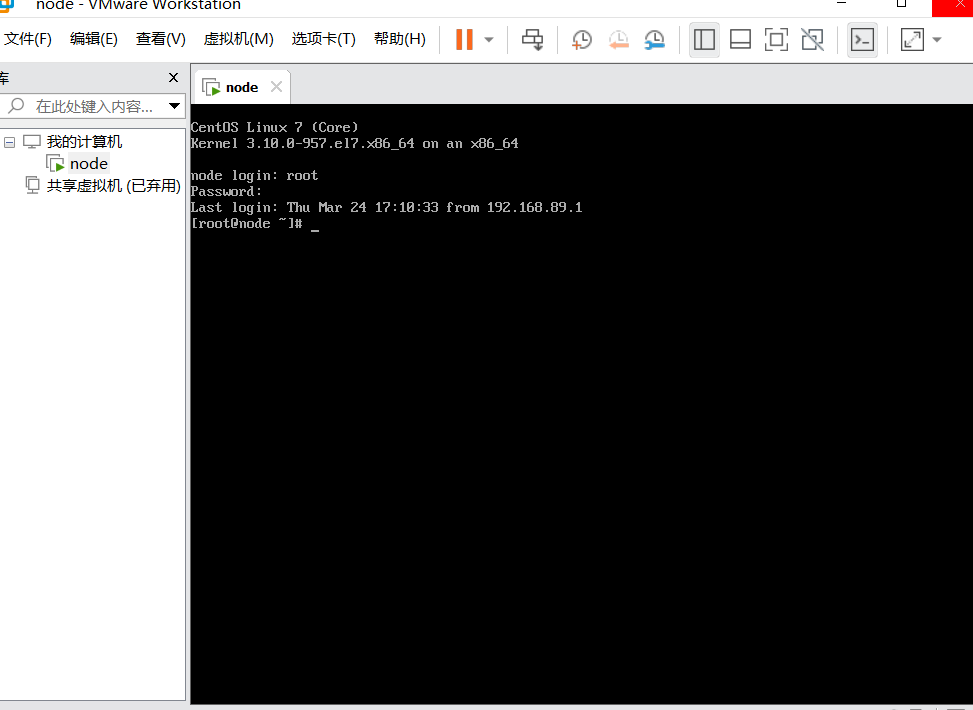Click the '[root@node ~]#' prompt line
This screenshot has width=973, height=710.
pos(246,223)
